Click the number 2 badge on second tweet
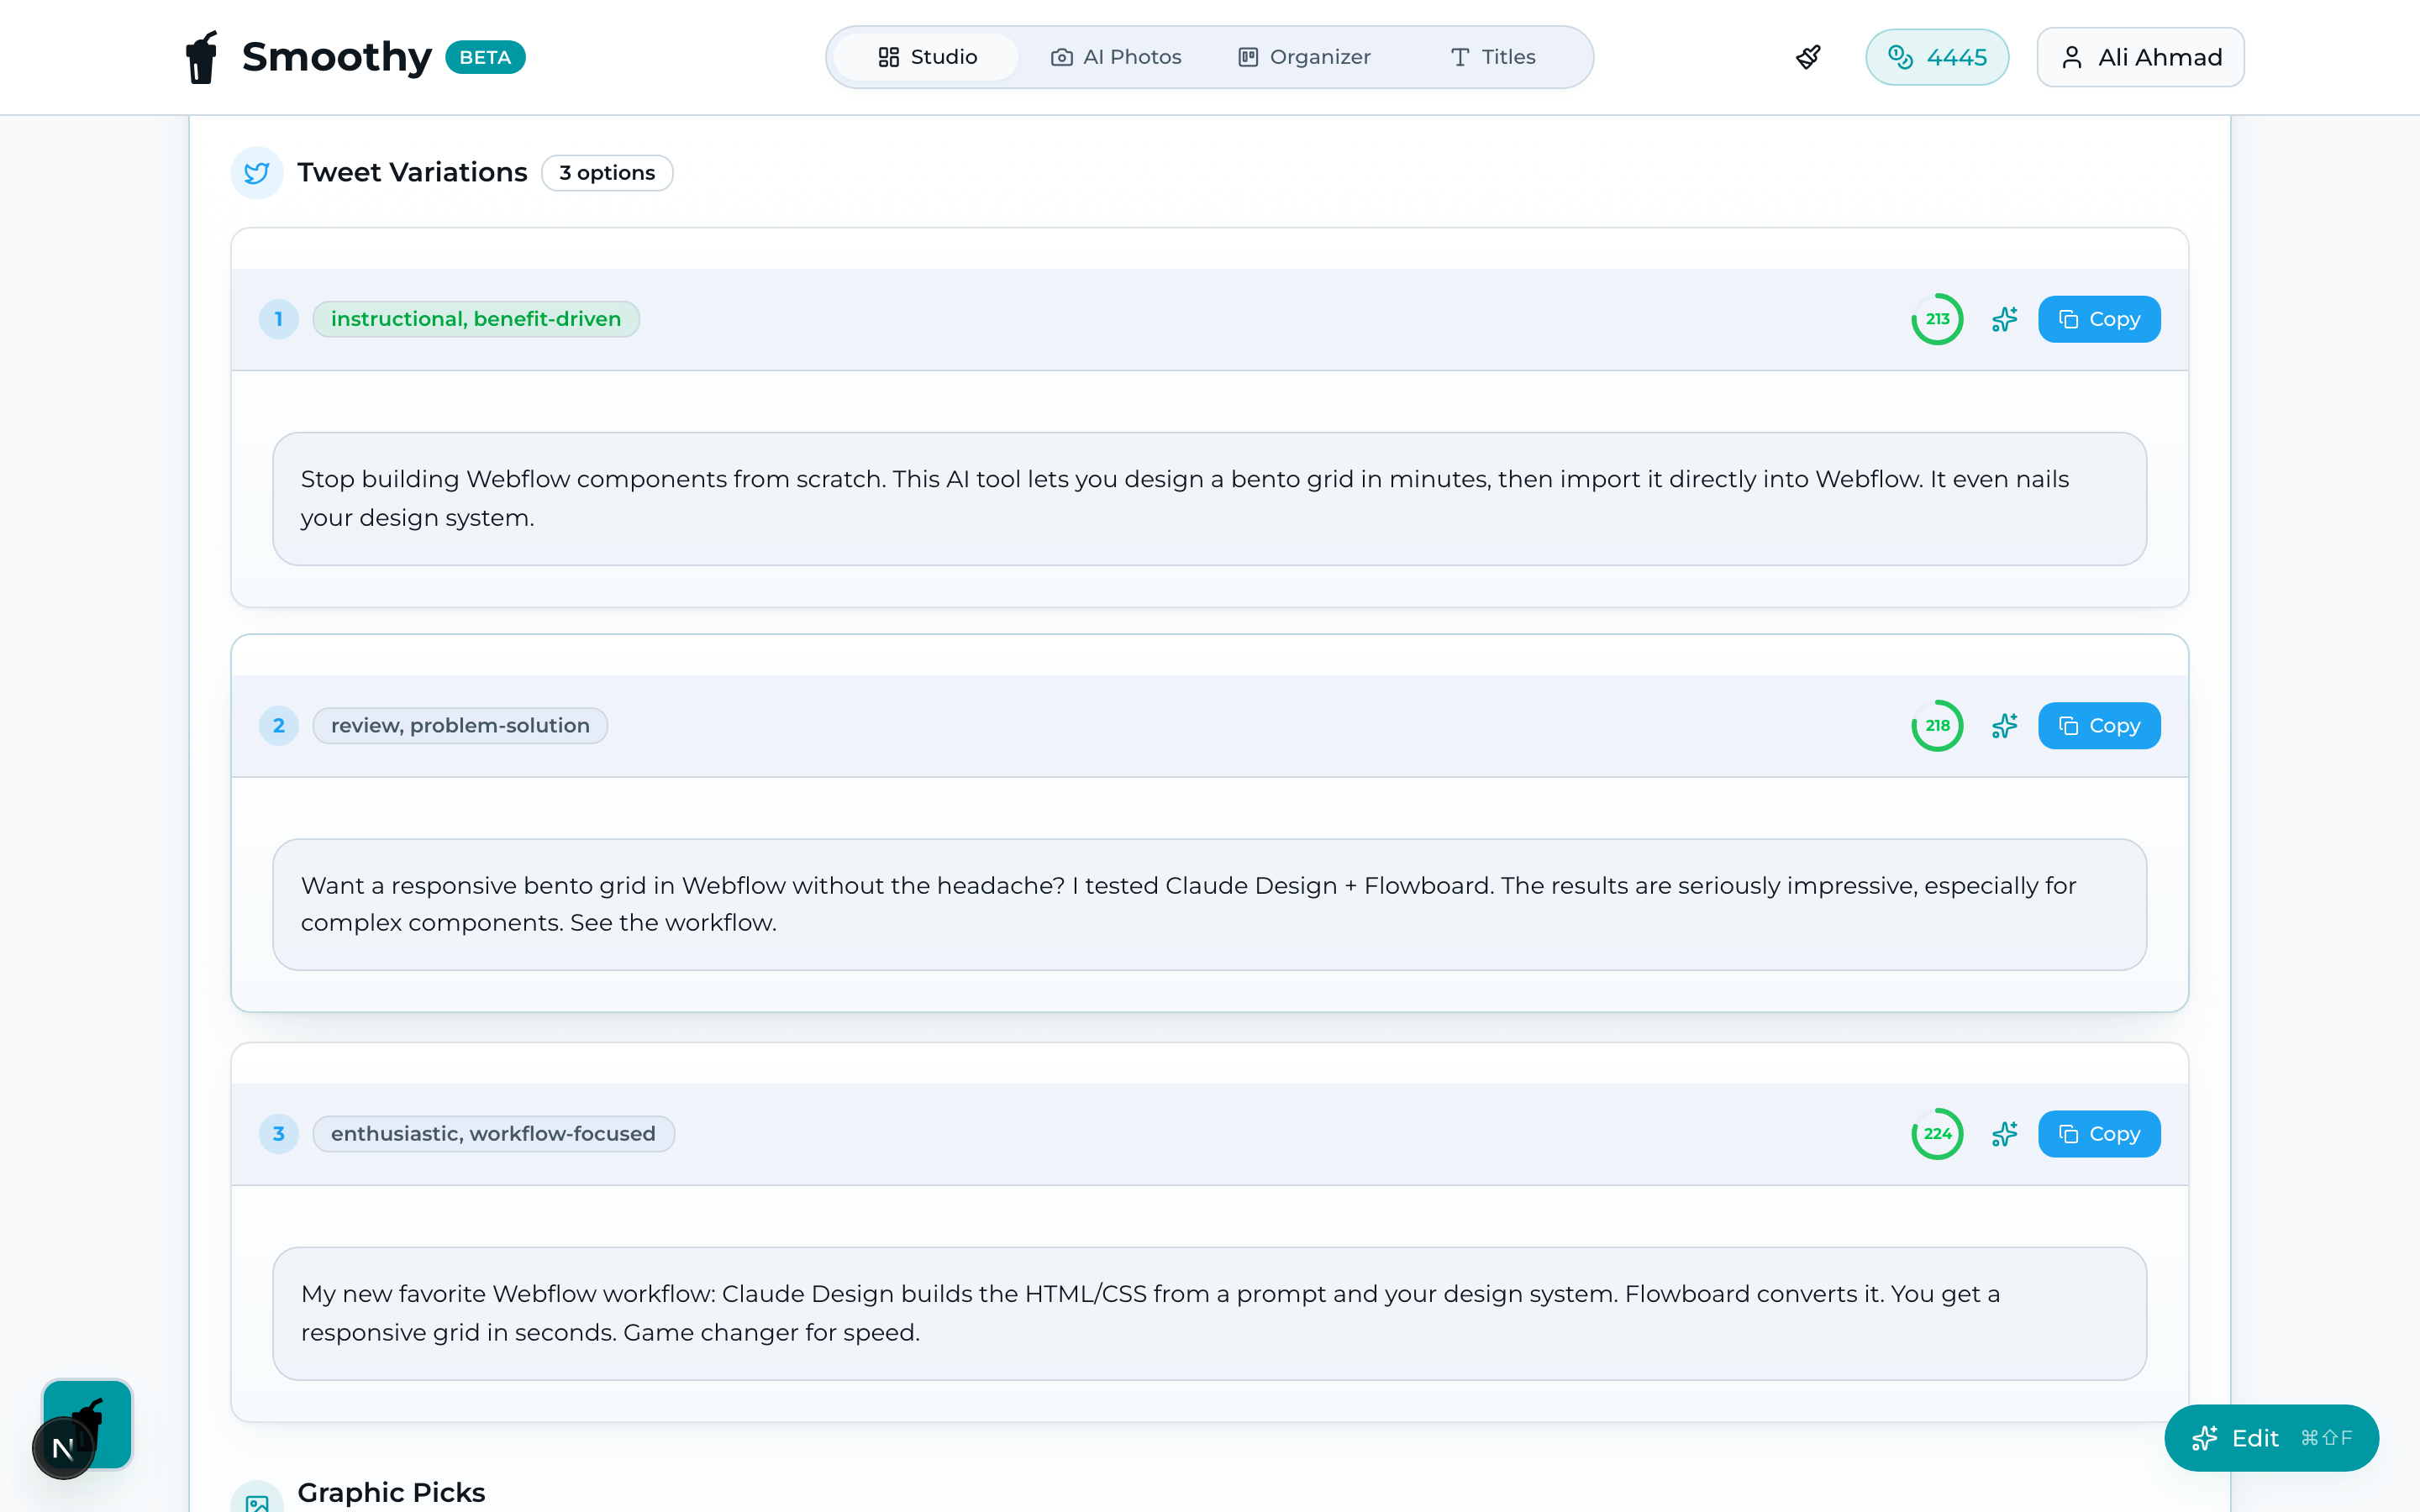Screen dimensions: 2420x1512 point(279,726)
